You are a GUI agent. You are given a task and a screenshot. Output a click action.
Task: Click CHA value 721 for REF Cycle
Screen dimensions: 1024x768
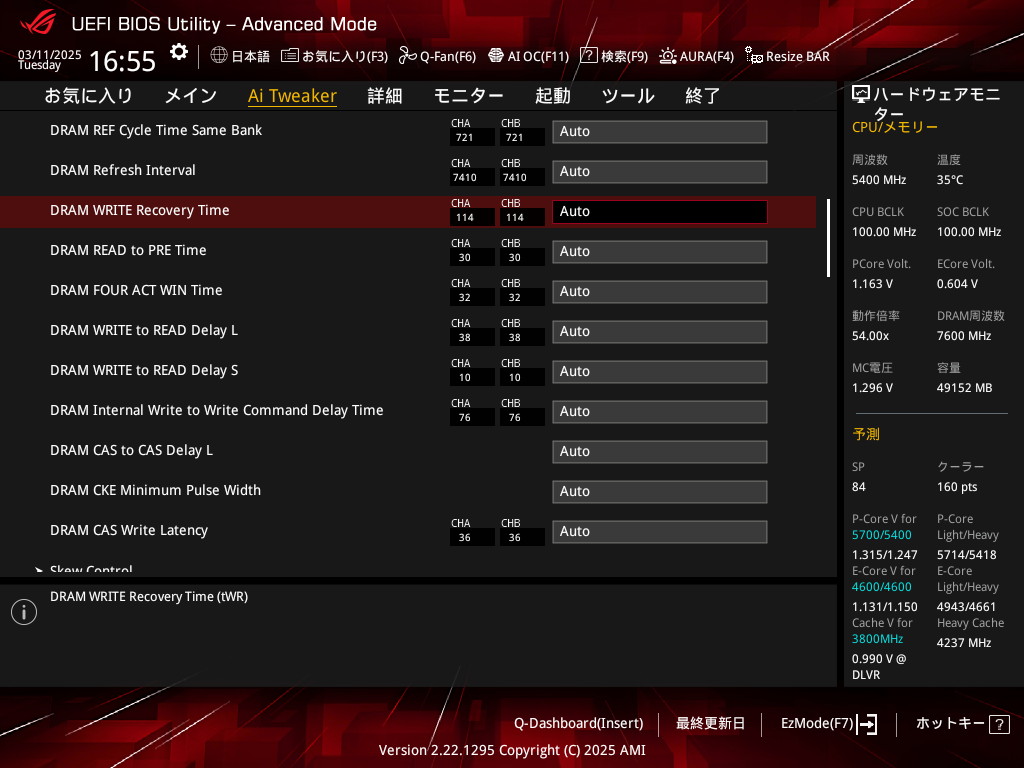coord(465,138)
